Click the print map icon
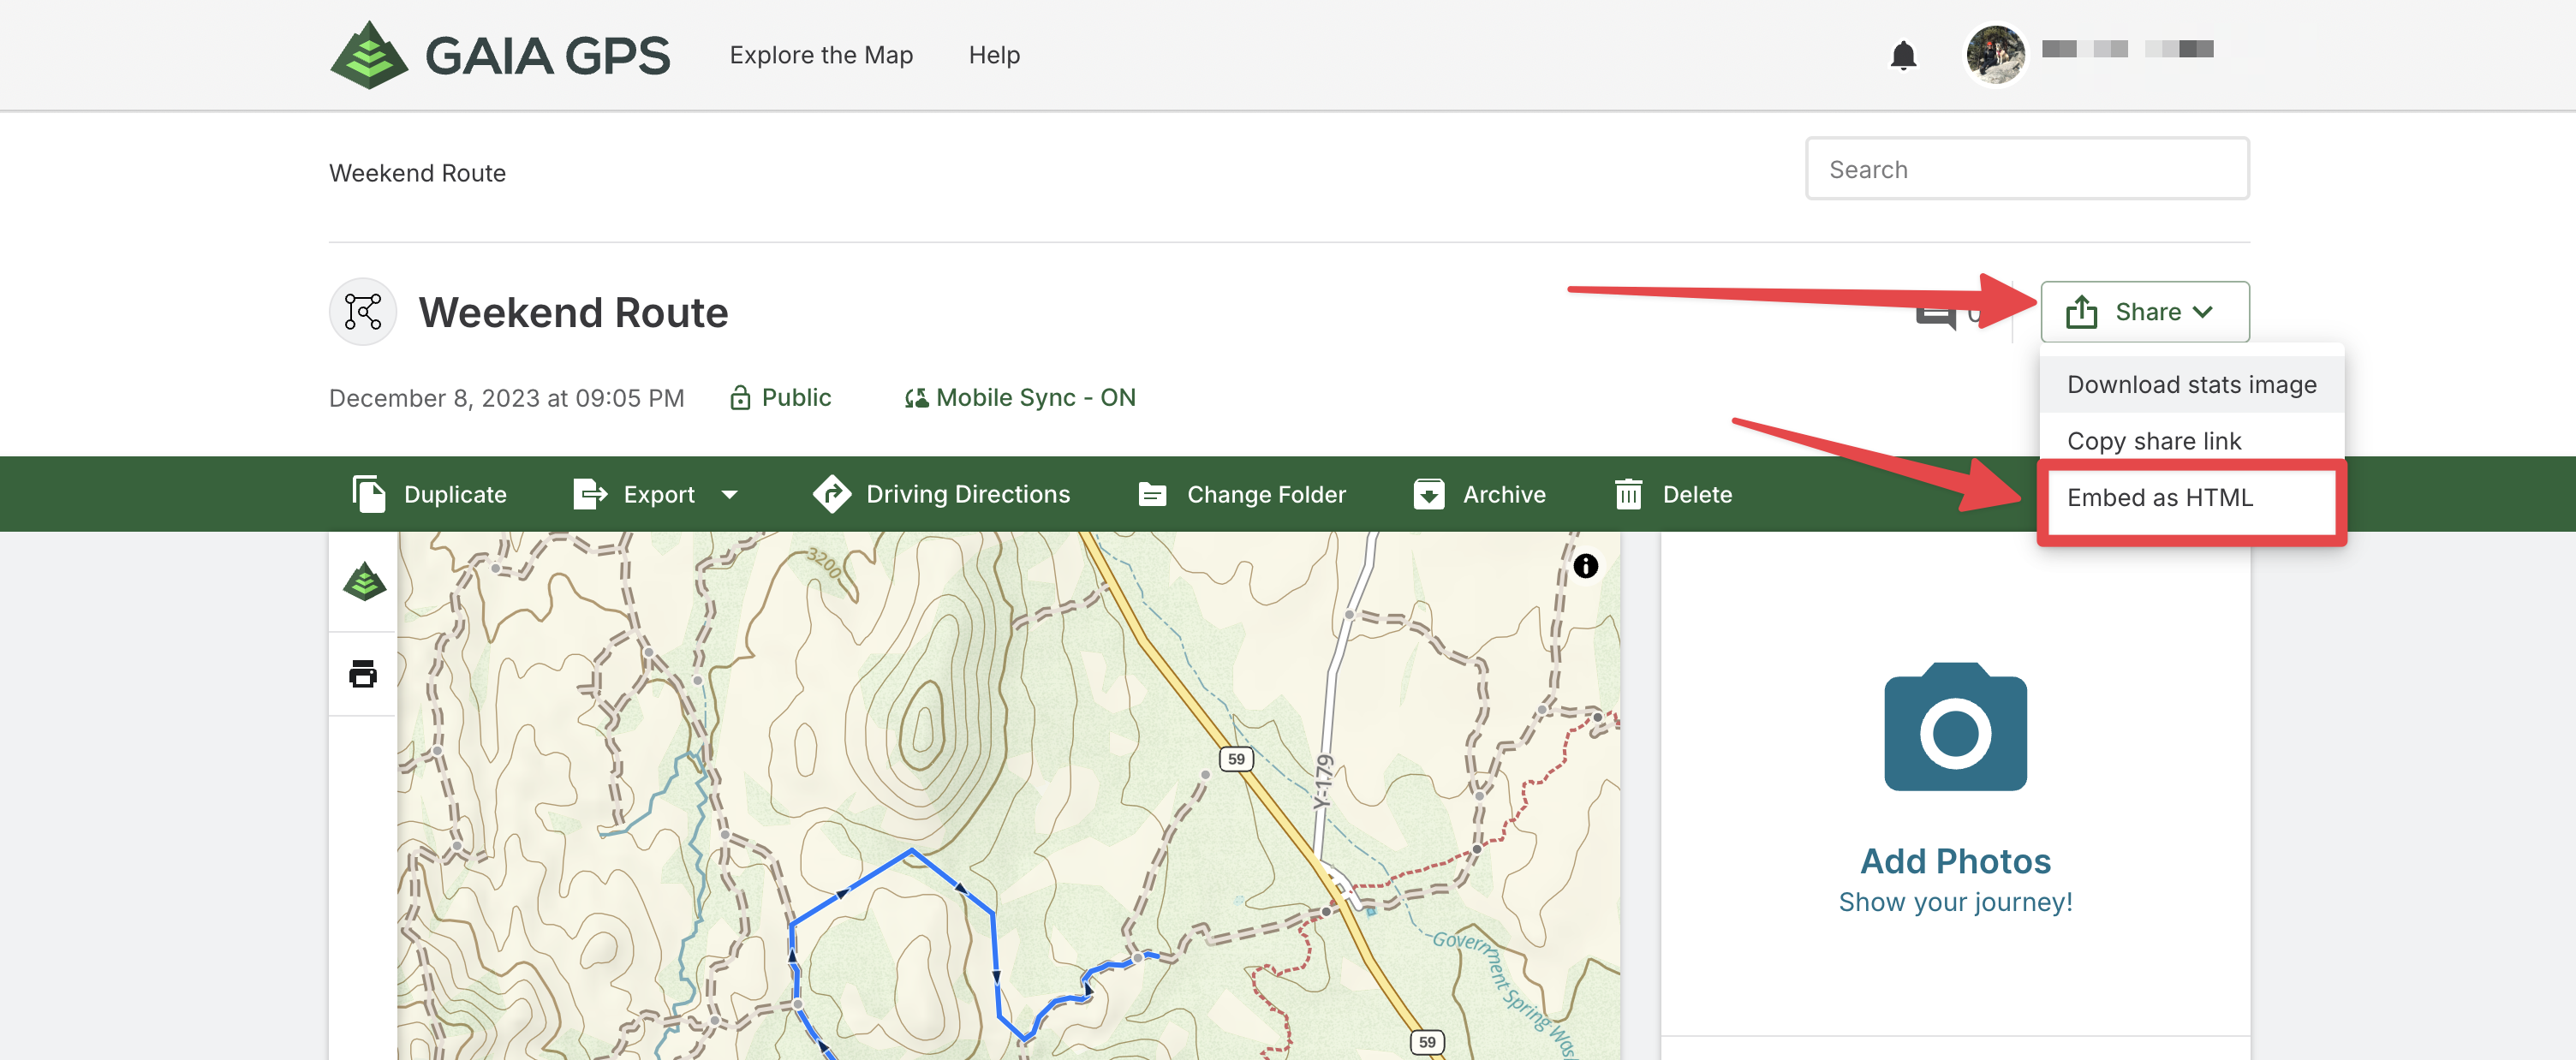 363,674
